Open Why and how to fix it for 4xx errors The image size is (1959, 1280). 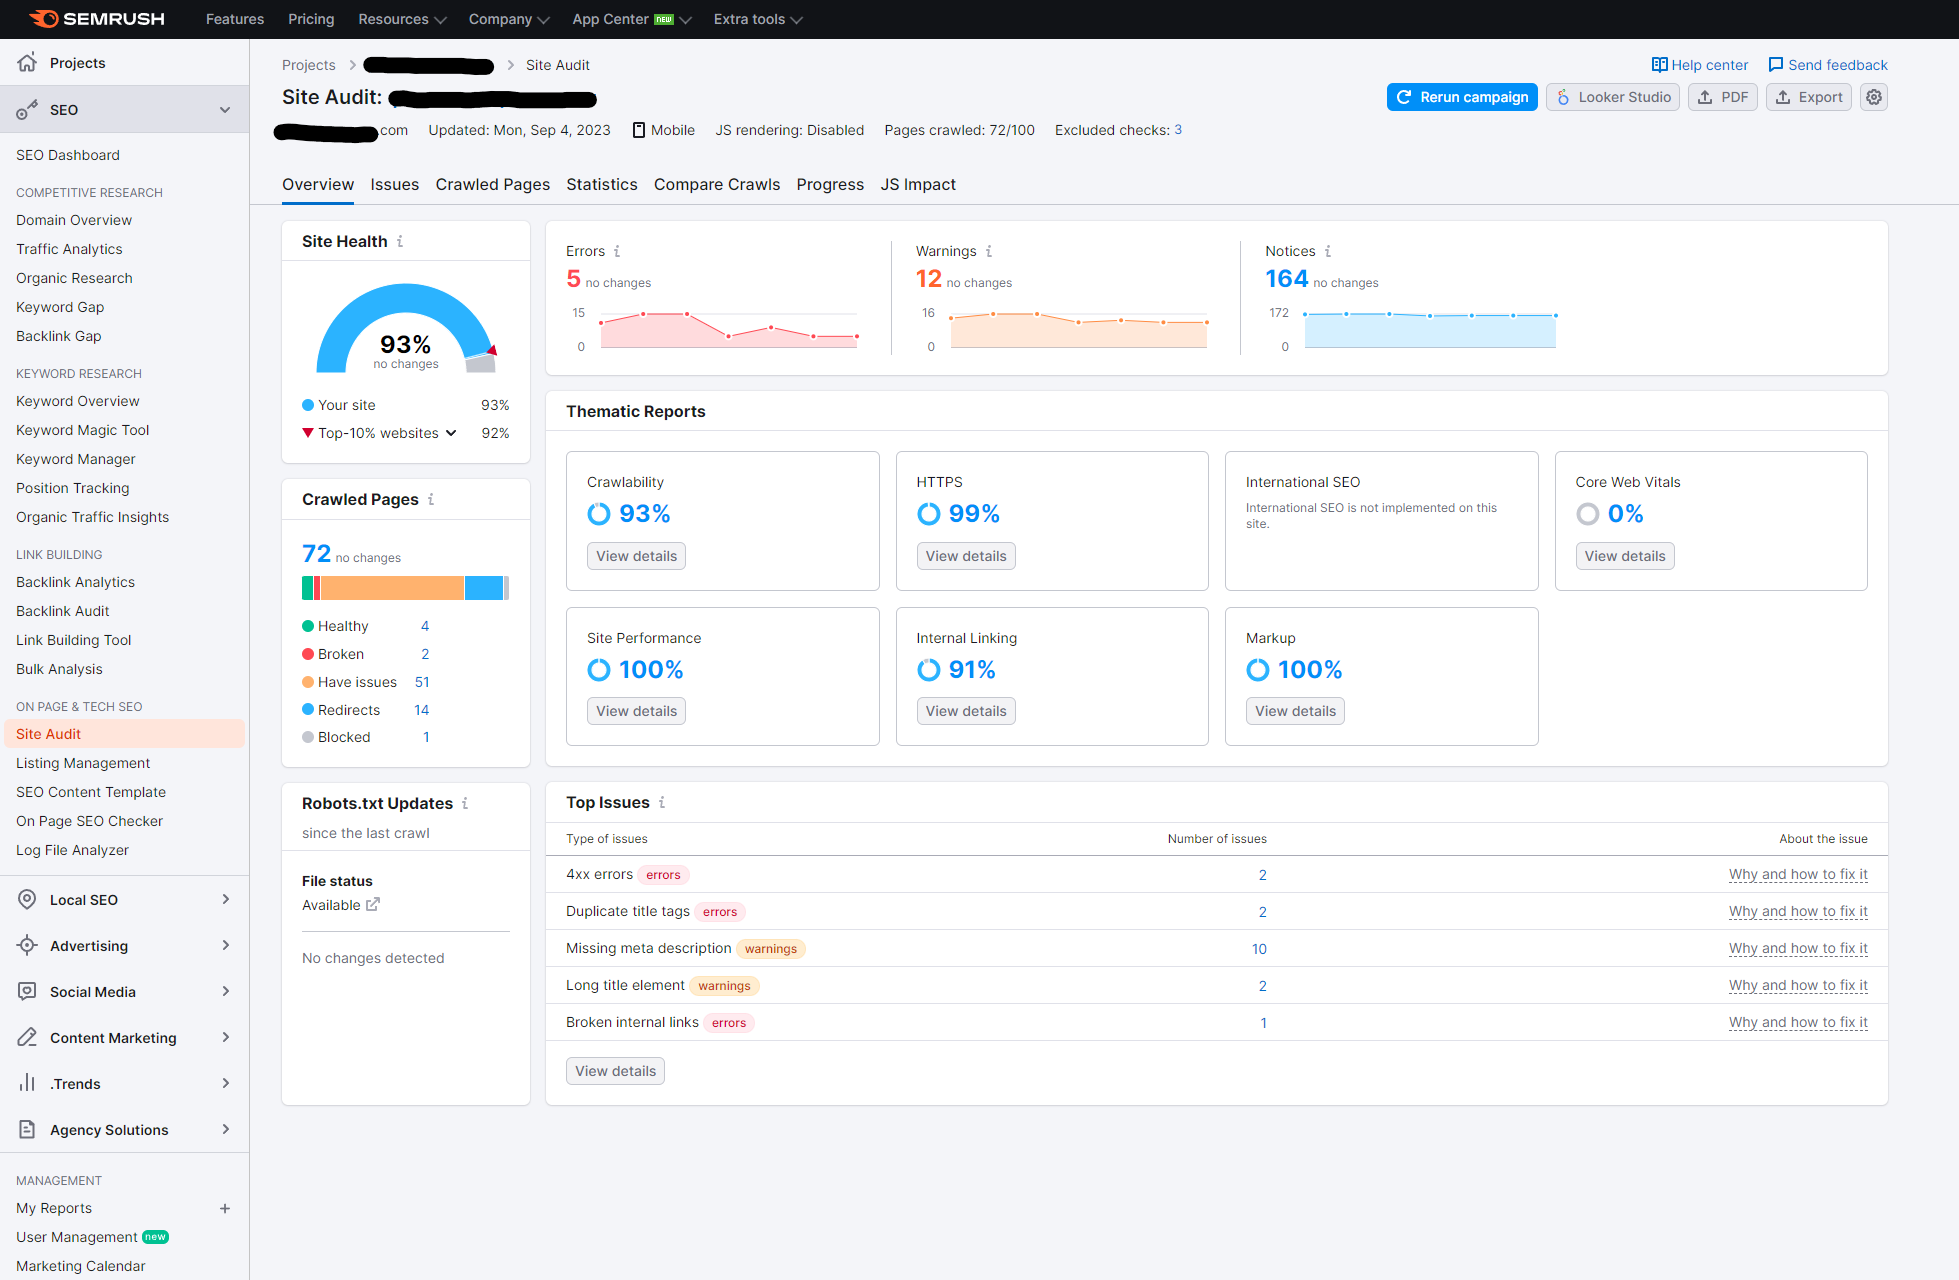coord(1797,875)
